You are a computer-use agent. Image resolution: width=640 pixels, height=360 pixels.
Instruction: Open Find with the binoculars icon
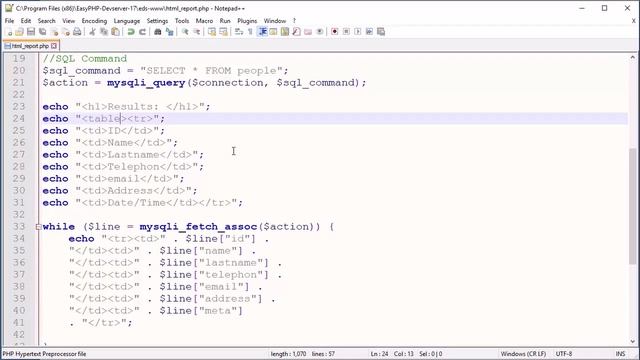(158, 32)
